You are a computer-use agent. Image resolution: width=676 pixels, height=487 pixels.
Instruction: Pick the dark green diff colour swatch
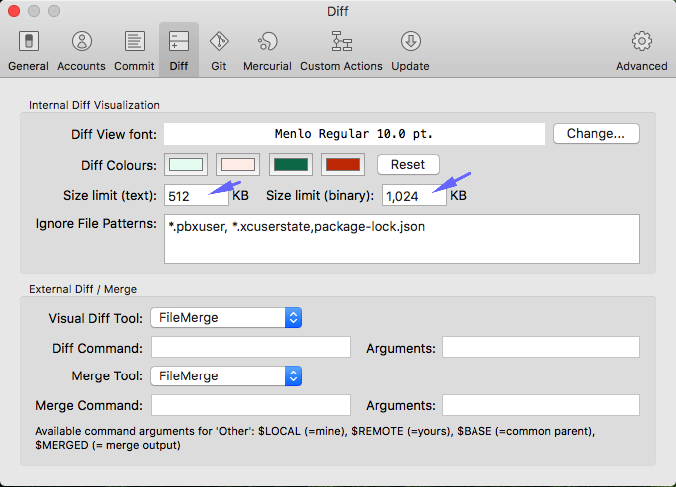(x=291, y=165)
